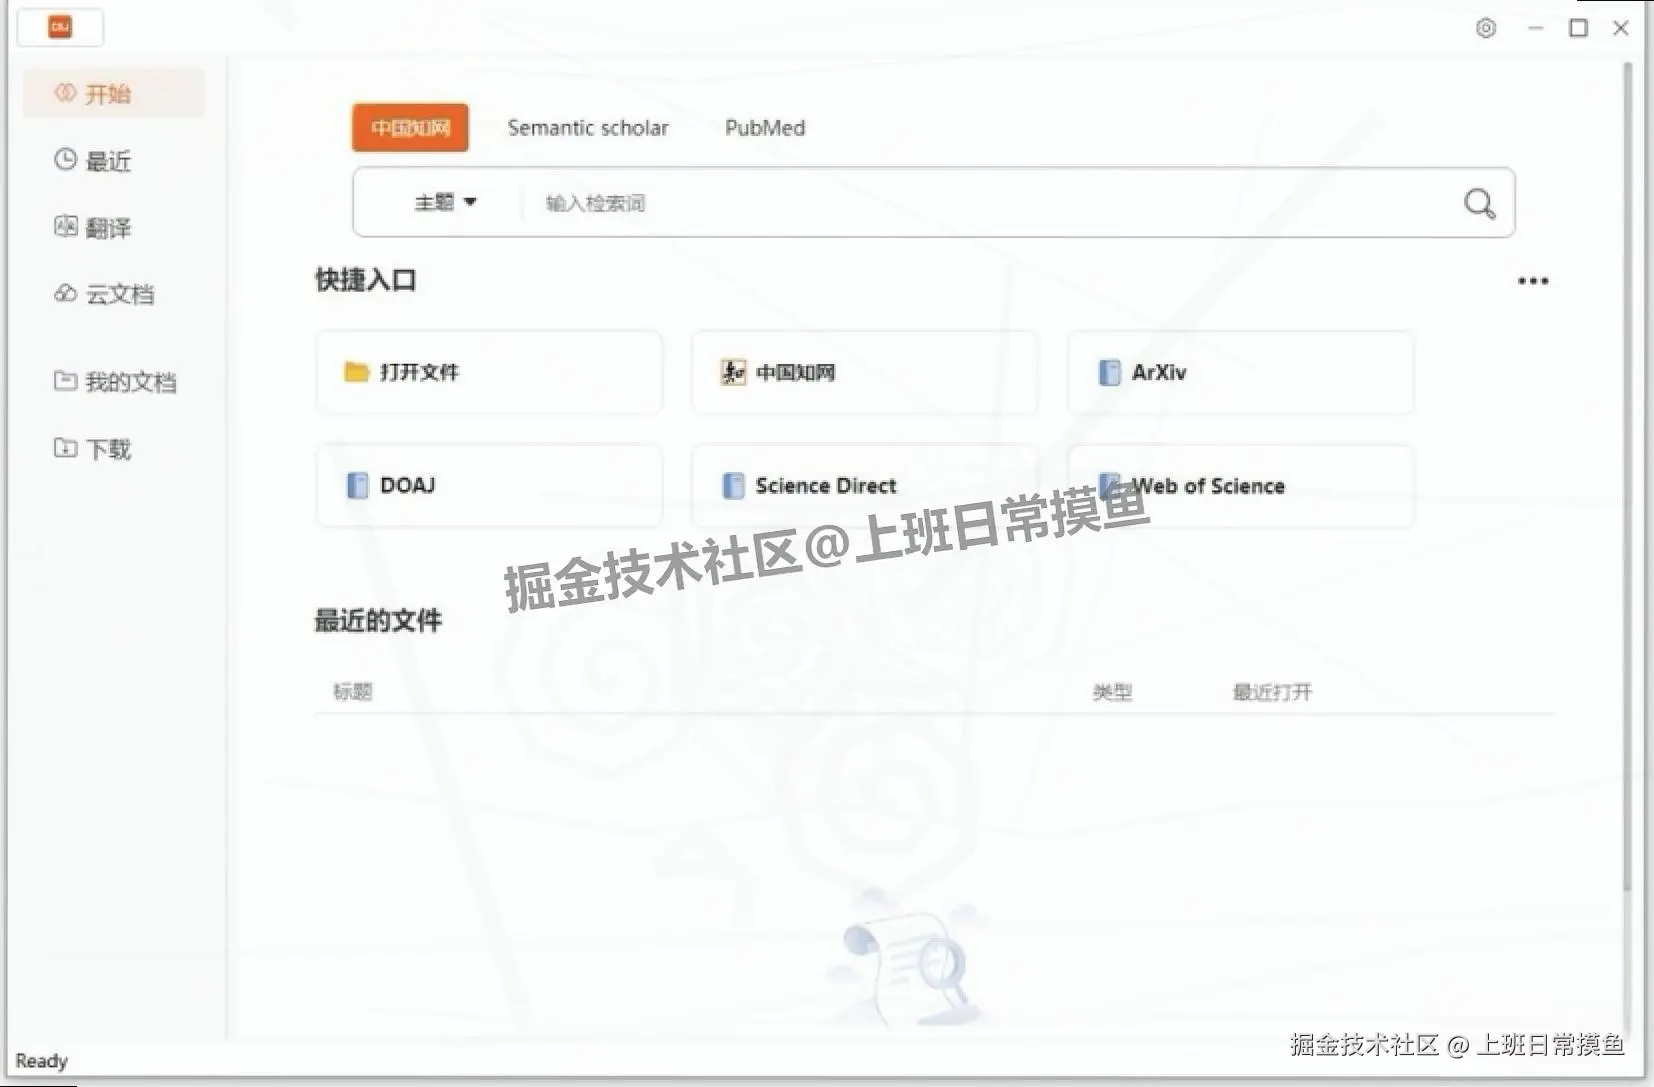Open the 下载 downloads section
Image resolution: width=1654 pixels, height=1087 pixels.
[x=105, y=449]
